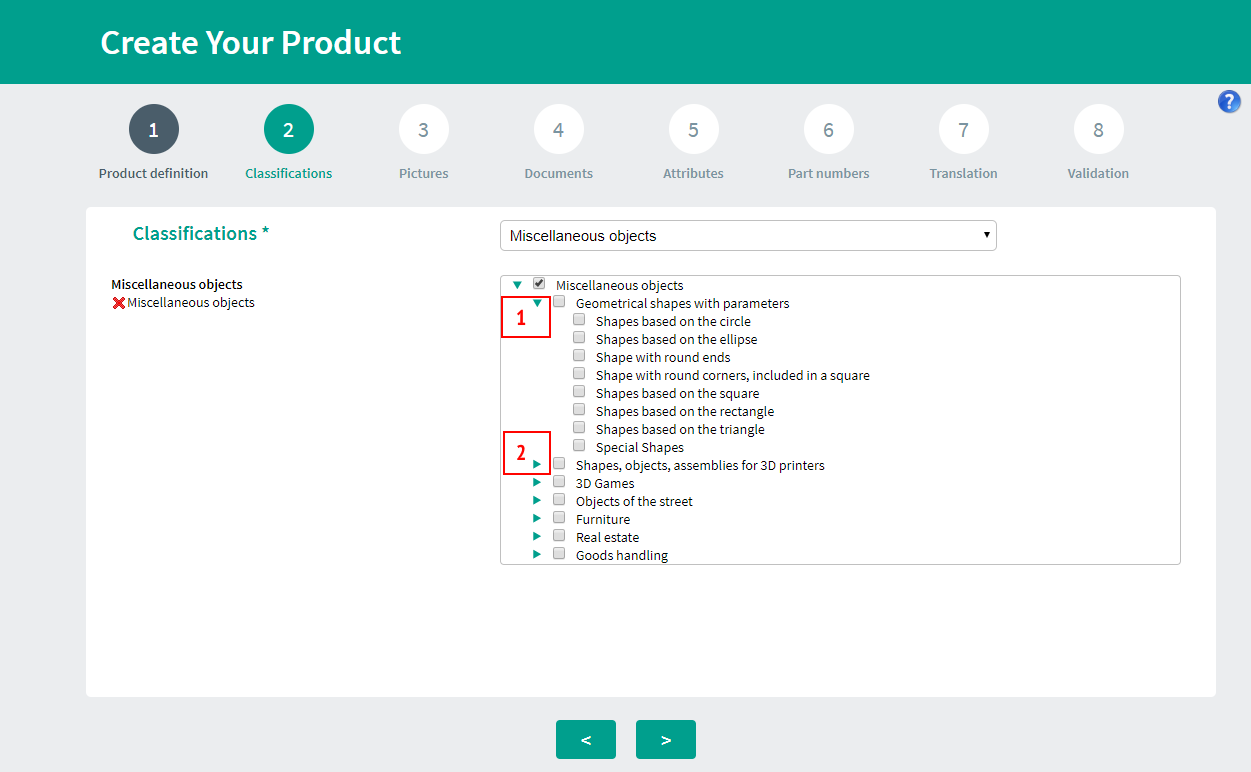The width and height of the screenshot is (1251, 772).
Task: Click the blue help question mark icon
Action: click(1229, 101)
